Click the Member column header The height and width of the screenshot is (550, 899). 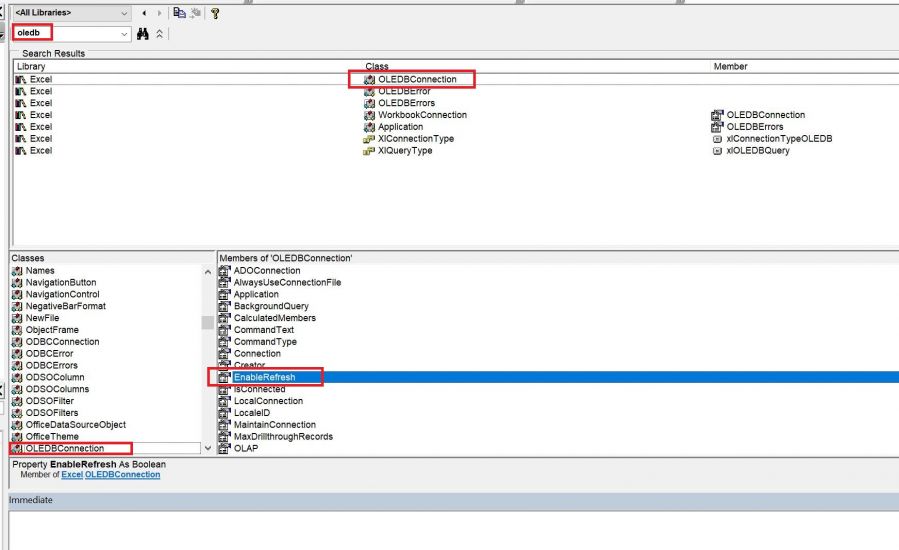click(x=730, y=66)
